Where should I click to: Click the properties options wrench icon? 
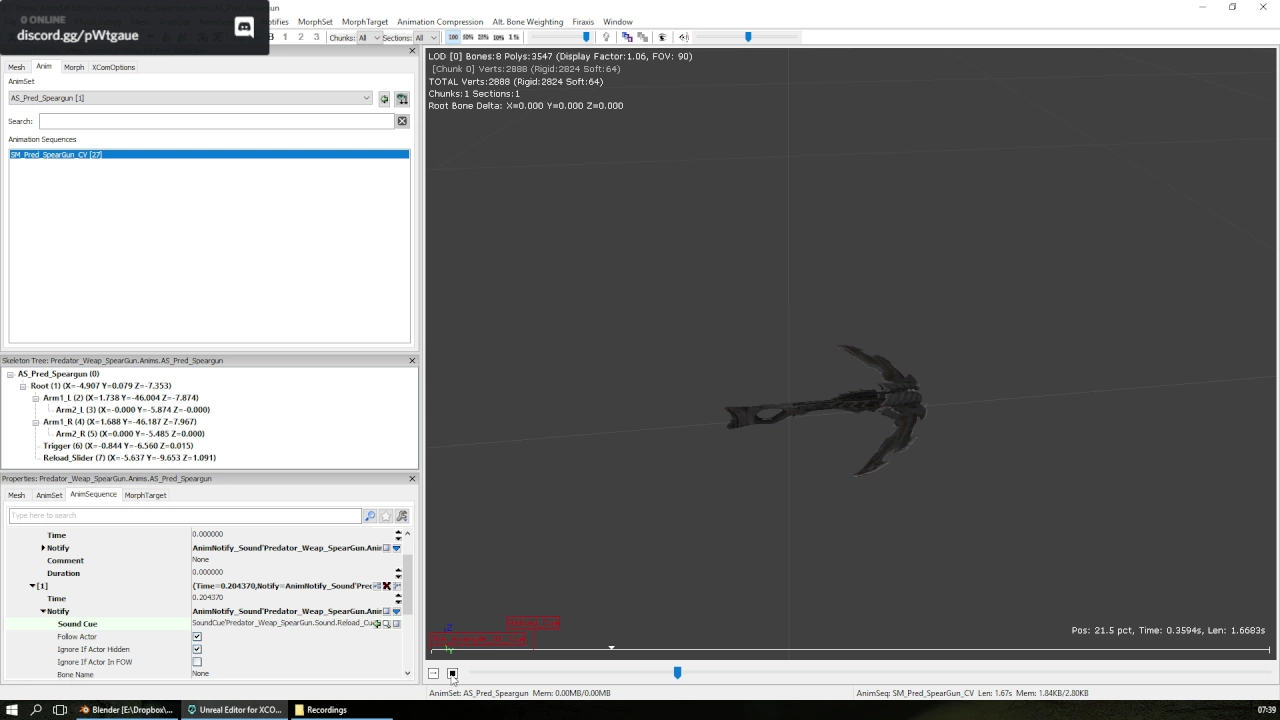(402, 516)
